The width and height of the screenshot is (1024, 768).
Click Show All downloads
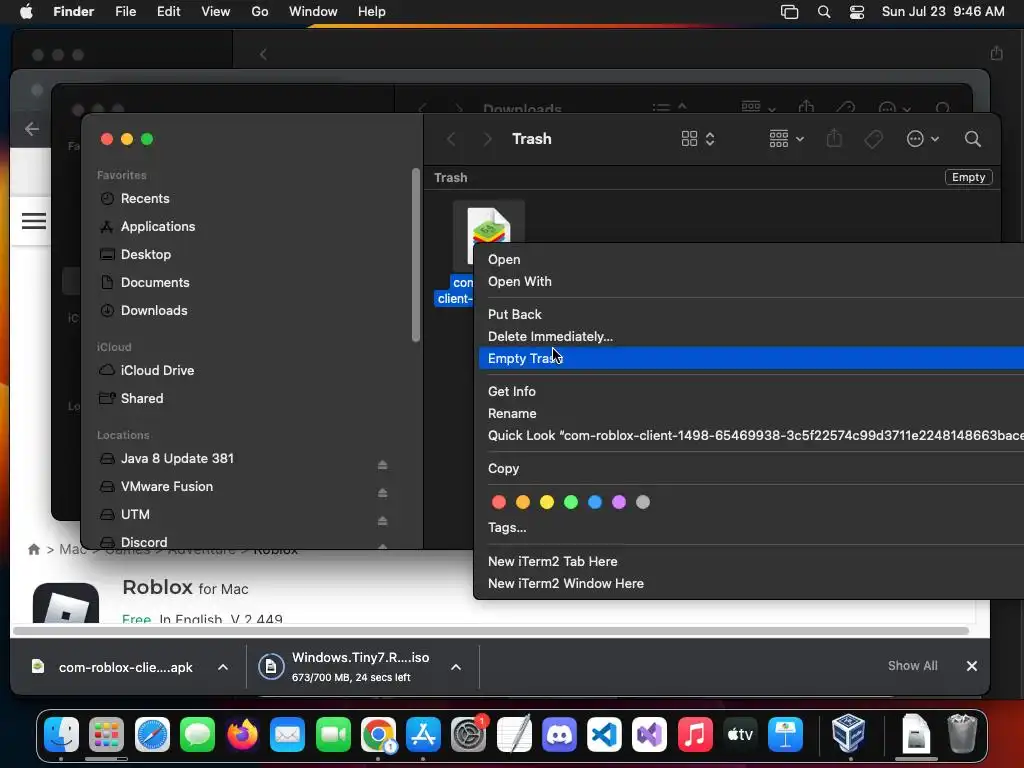[912, 666]
